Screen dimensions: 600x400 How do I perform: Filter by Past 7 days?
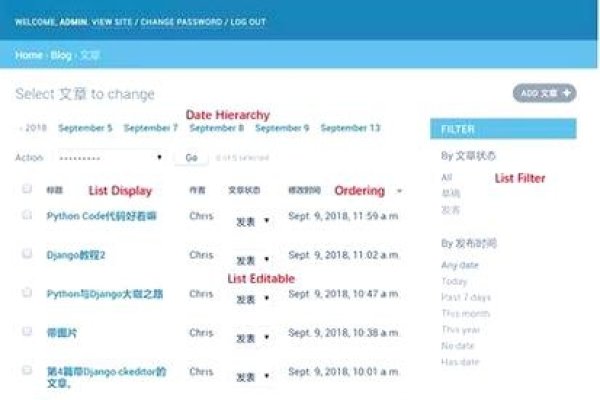tap(465, 297)
